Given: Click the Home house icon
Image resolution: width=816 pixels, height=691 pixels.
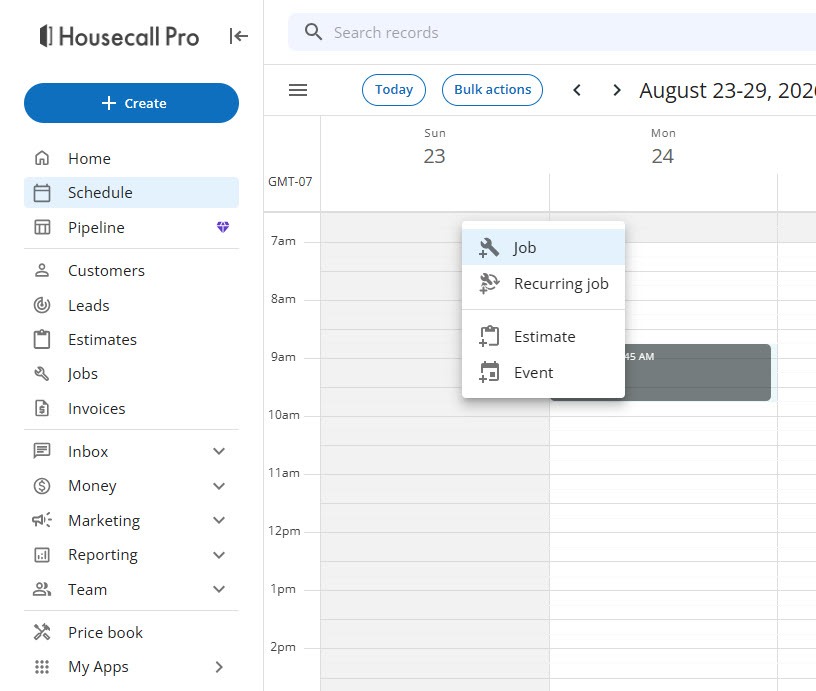Looking at the screenshot, I should [42, 158].
